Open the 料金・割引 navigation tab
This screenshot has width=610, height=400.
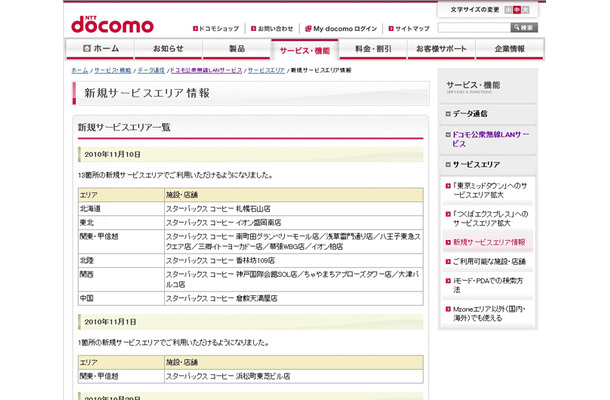373,49
